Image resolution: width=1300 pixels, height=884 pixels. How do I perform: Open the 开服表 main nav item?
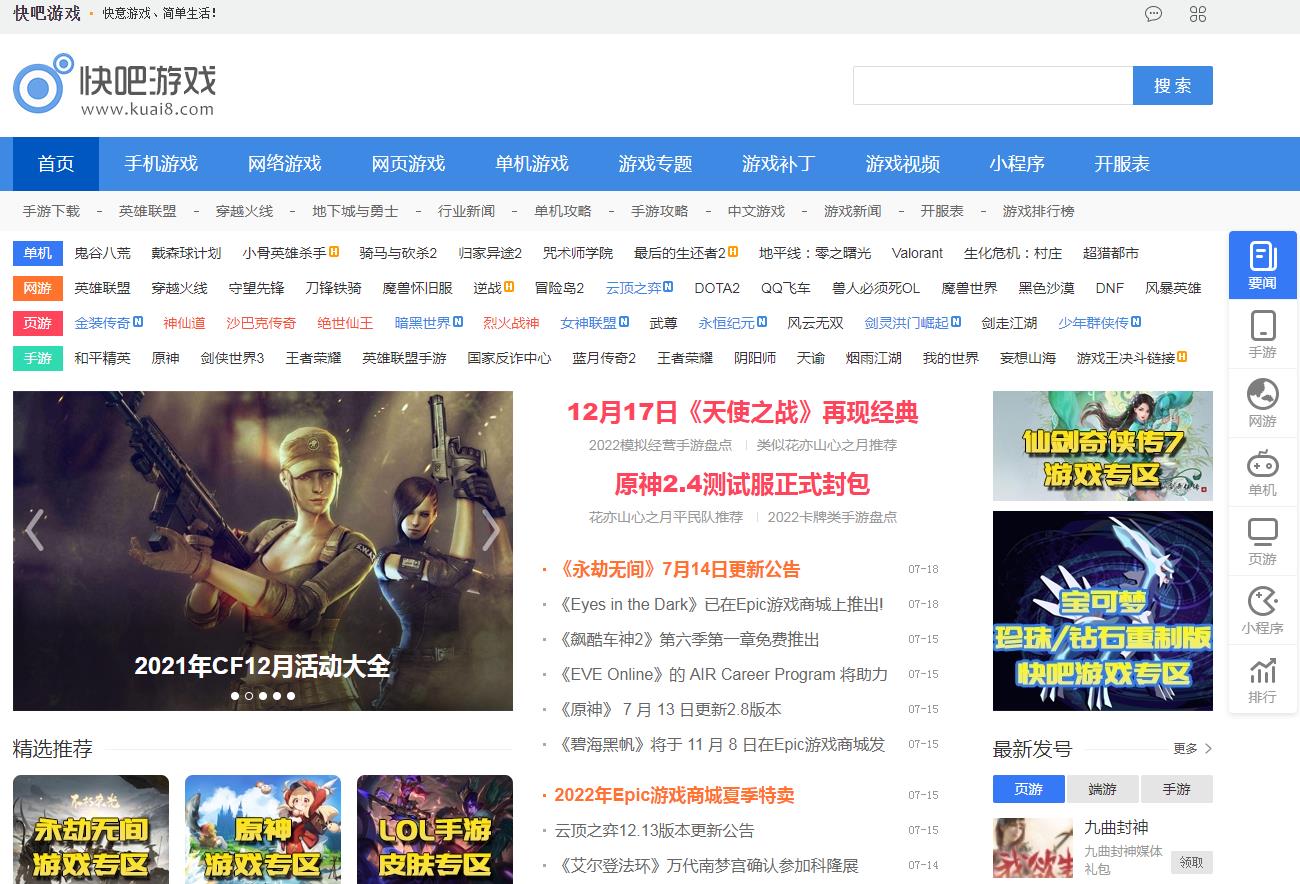point(1122,163)
